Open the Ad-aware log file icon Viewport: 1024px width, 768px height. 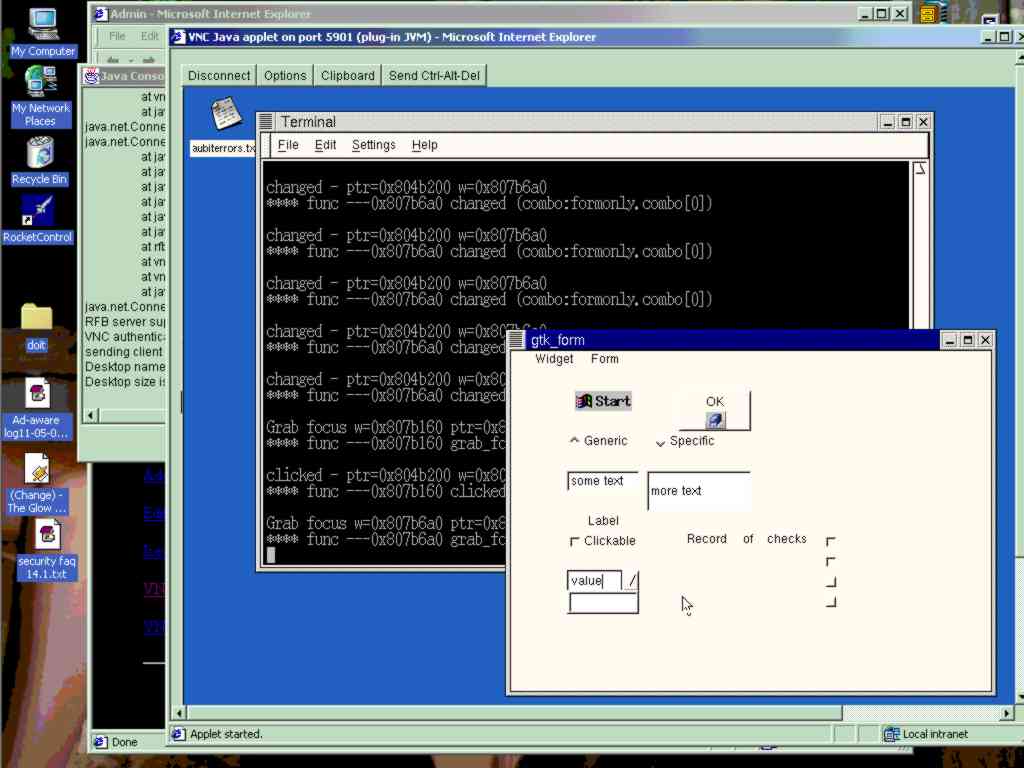tap(37, 393)
